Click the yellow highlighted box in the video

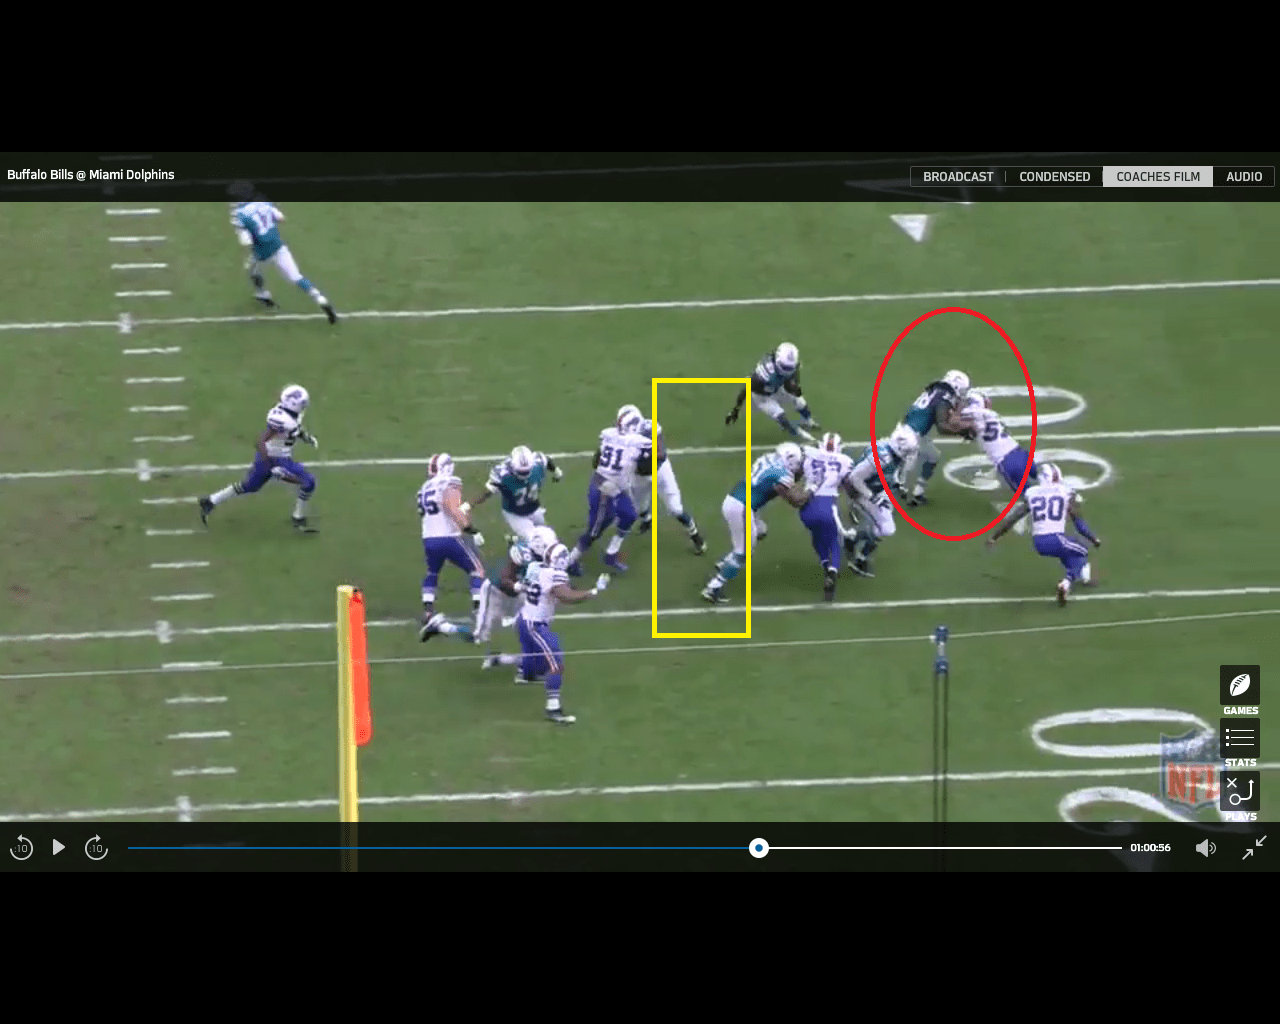(701, 507)
